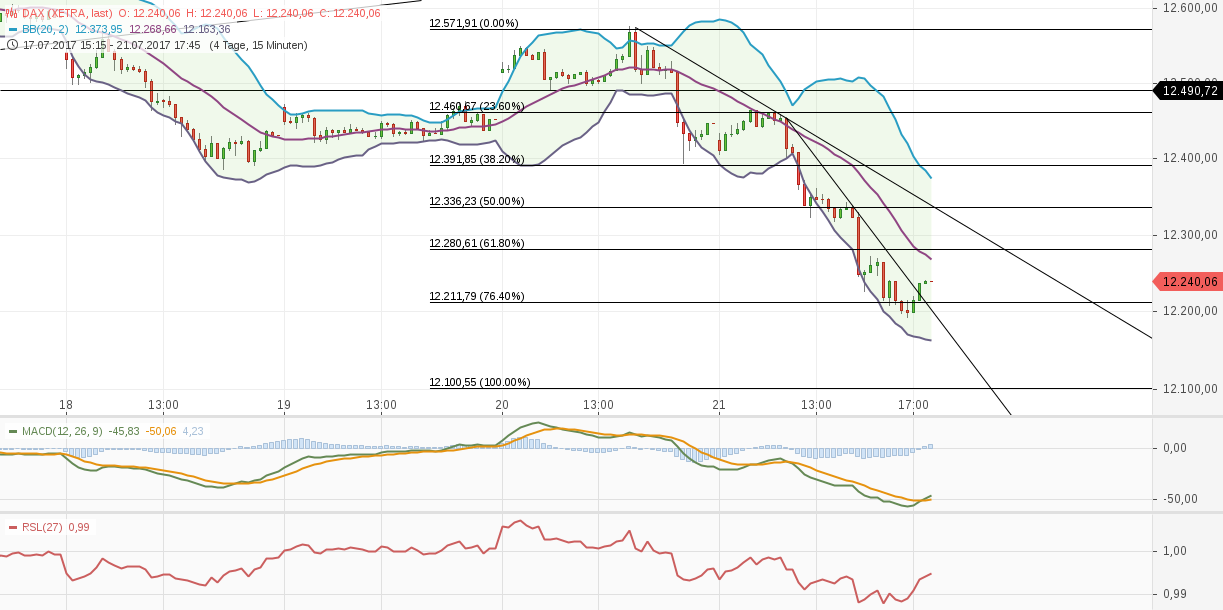1223x610 pixels.
Task: Click the 12.211,79 (76.40%) retracement label
Action: [475, 295]
